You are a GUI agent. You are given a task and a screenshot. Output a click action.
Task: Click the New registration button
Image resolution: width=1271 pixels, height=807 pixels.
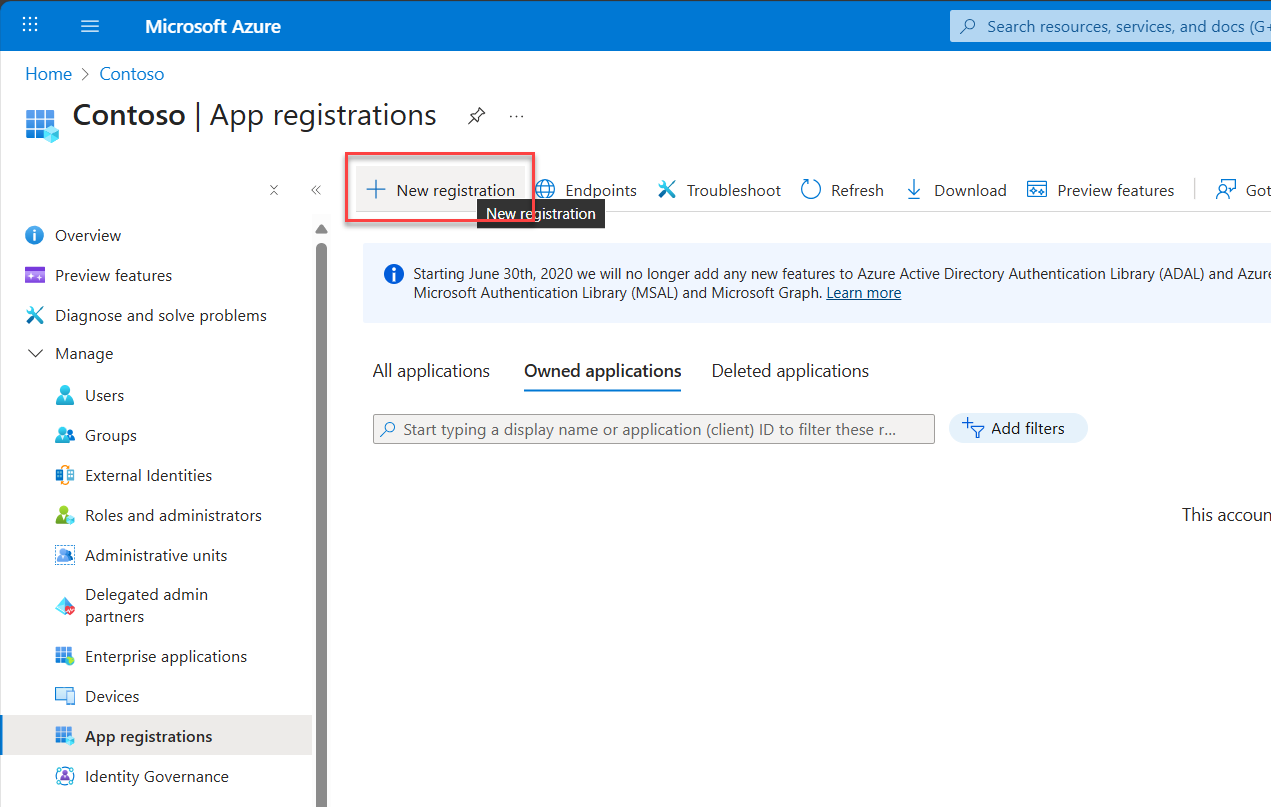[440, 190]
